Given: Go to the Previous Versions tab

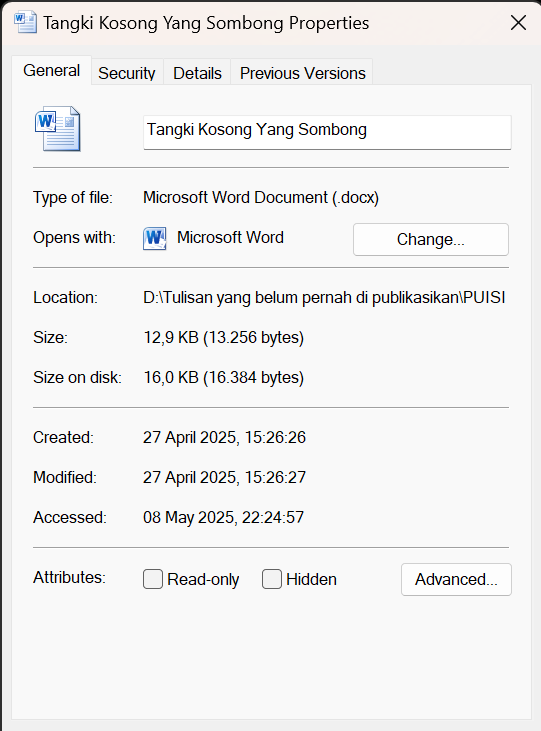Looking at the screenshot, I should (303, 73).
